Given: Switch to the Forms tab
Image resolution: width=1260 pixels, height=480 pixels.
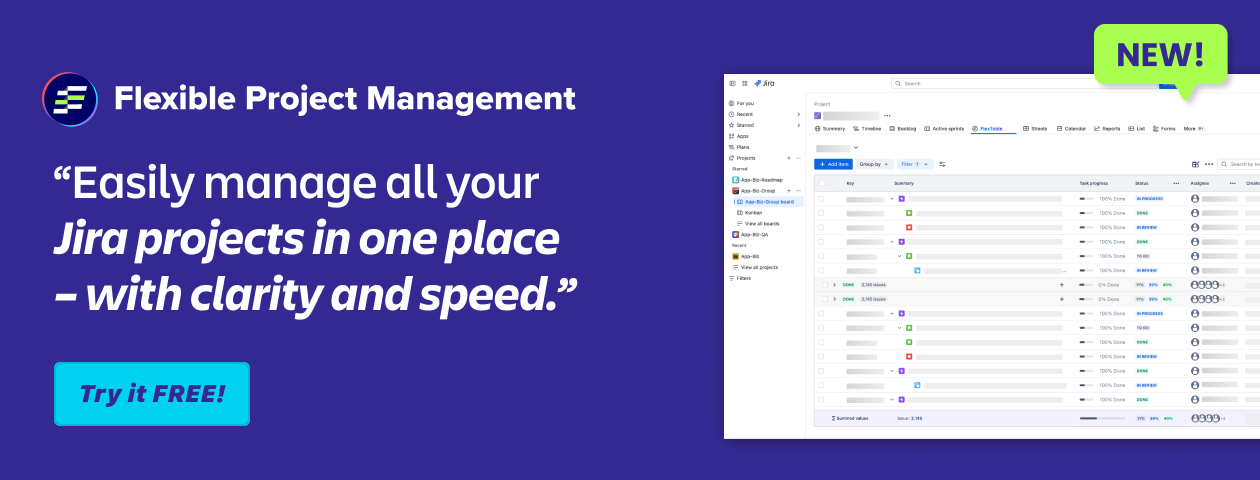Looking at the screenshot, I should pos(1164,129).
